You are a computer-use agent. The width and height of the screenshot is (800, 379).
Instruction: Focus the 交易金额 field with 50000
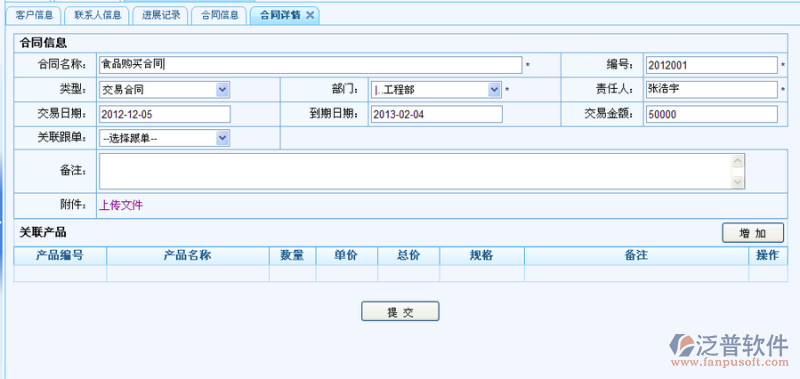point(711,114)
